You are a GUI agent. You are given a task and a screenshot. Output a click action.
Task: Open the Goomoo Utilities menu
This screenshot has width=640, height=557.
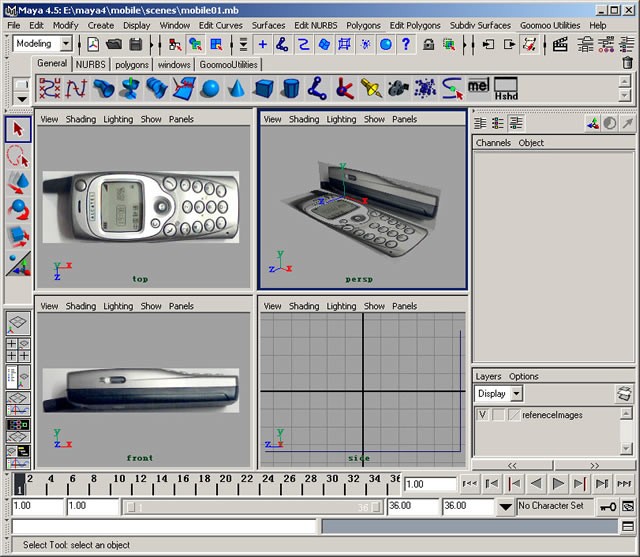pyautogui.click(x=550, y=25)
